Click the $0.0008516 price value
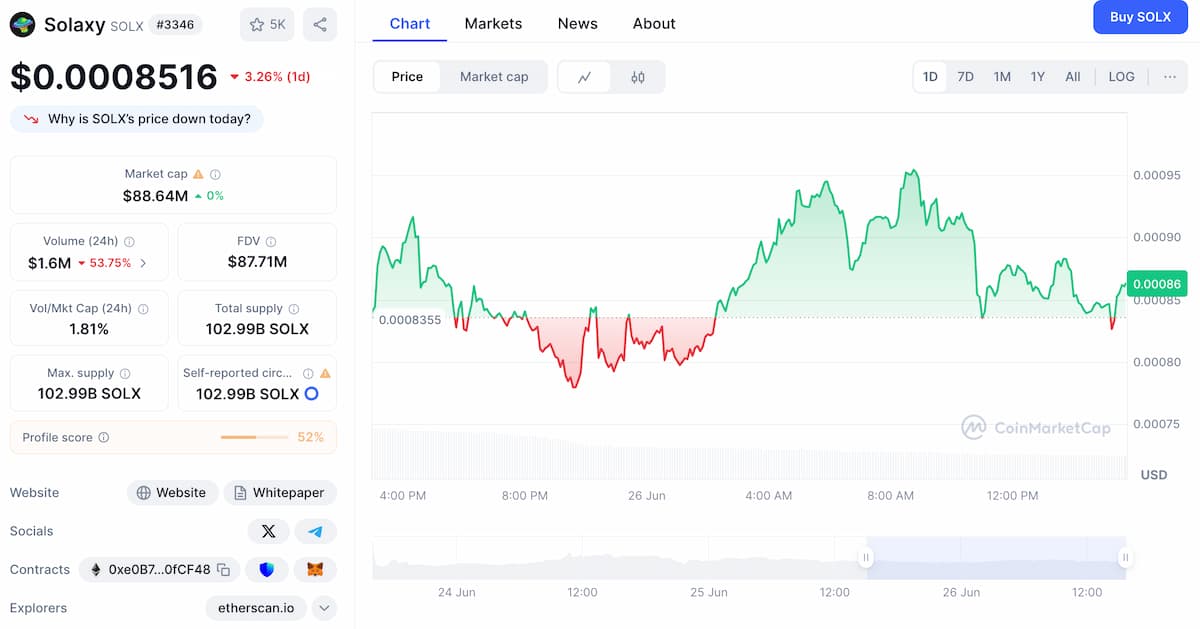1200x629 pixels. click(x=114, y=77)
